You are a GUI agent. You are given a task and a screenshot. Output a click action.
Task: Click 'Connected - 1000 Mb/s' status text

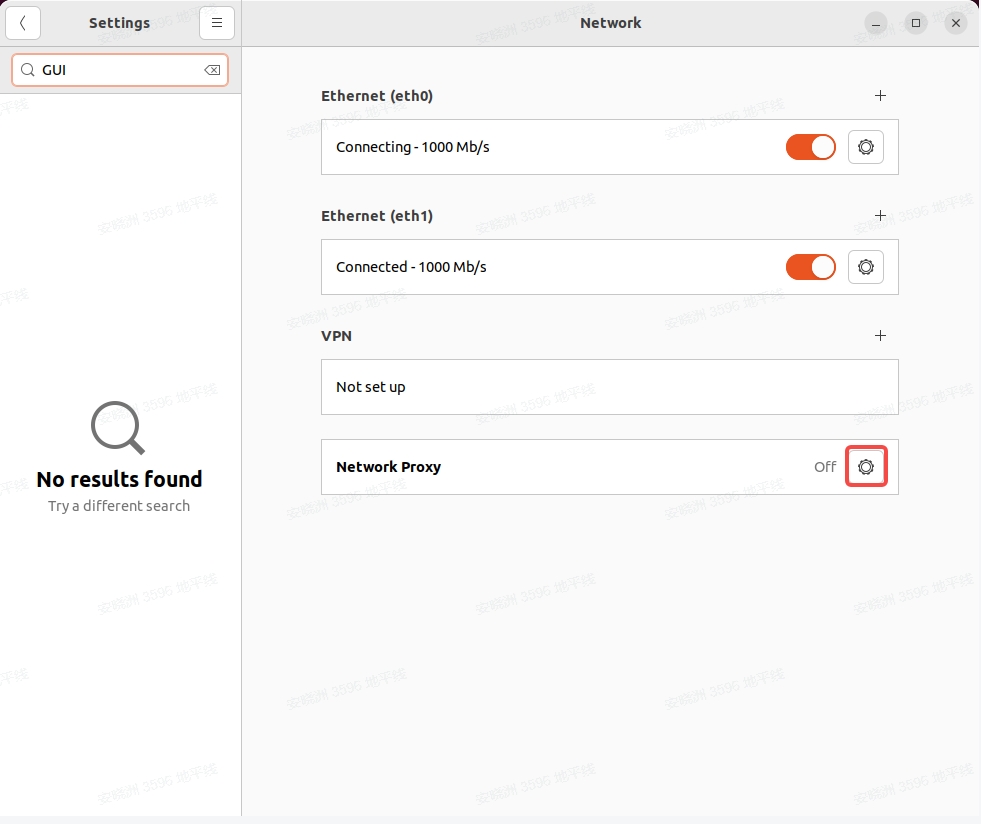(411, 267)
